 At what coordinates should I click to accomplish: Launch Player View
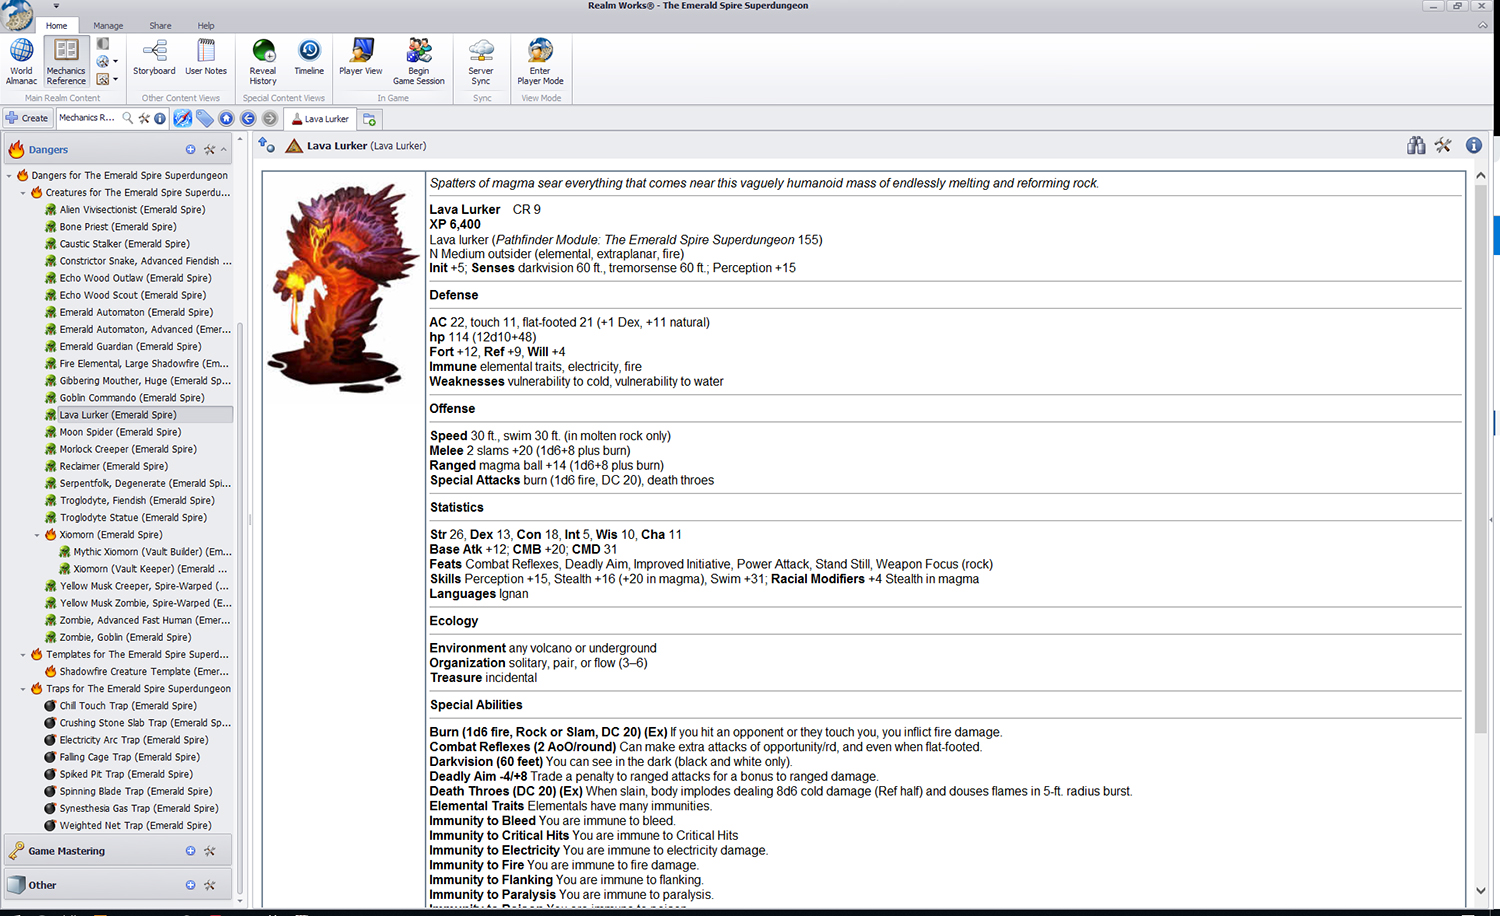[361, 58]
